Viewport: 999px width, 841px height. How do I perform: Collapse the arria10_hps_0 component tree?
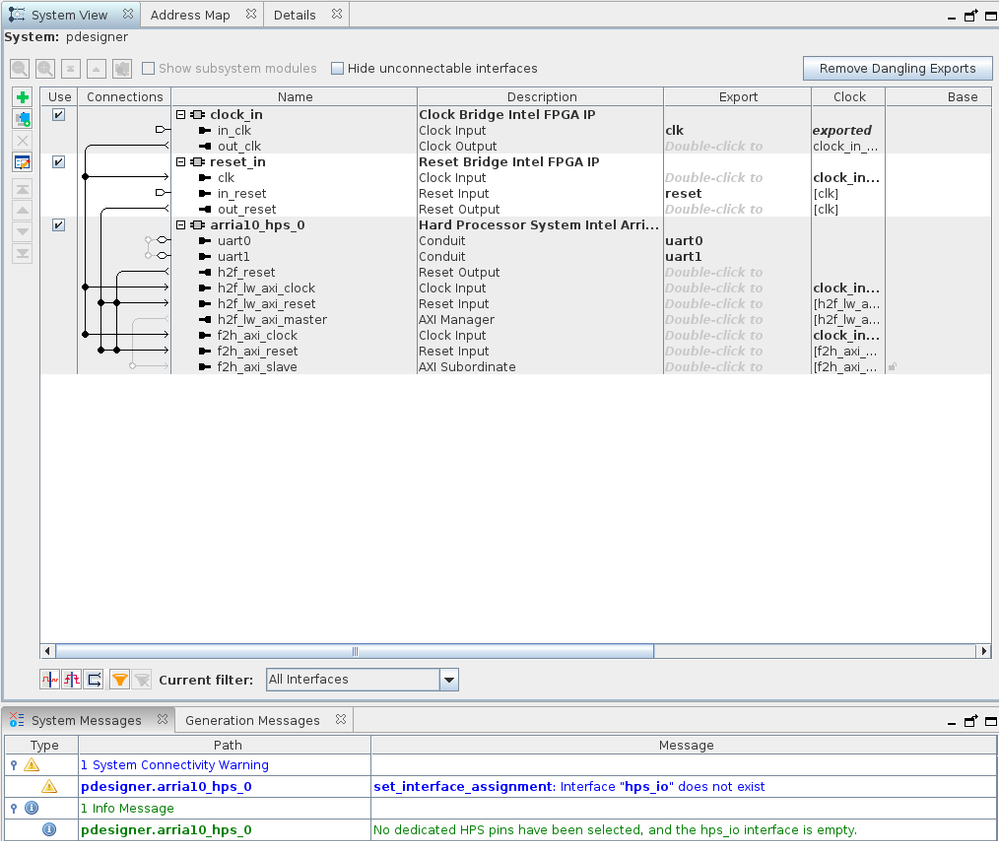182,225
